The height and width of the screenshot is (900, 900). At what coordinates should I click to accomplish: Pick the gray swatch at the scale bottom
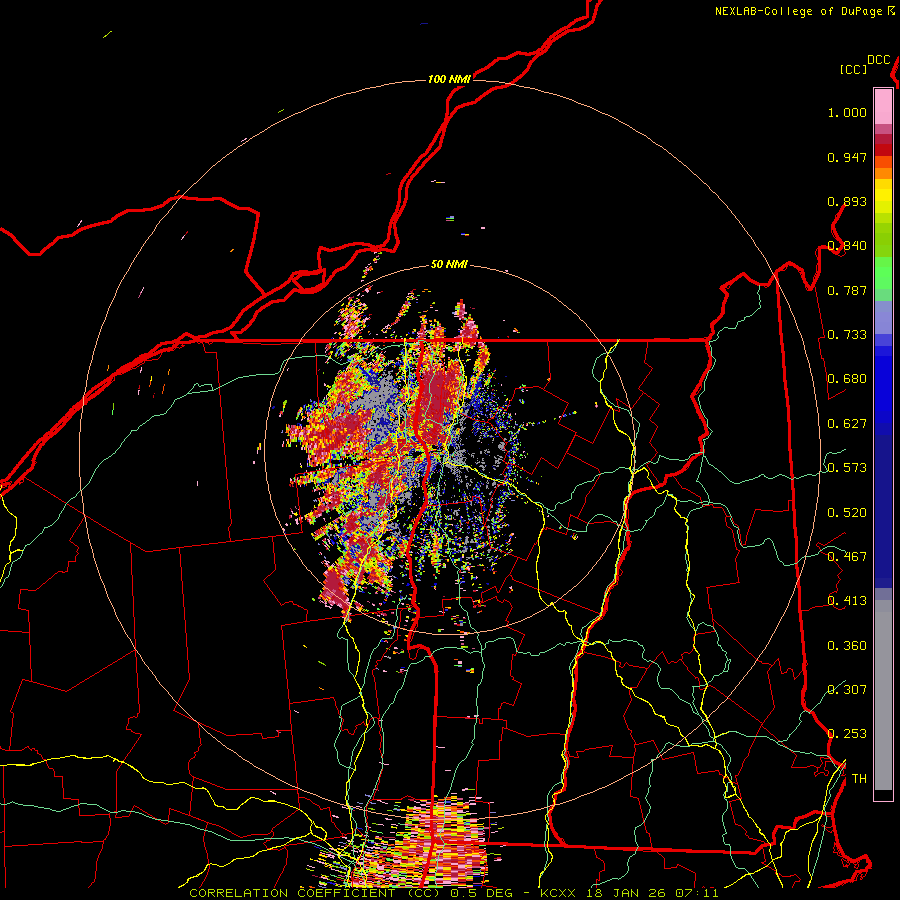883,695
